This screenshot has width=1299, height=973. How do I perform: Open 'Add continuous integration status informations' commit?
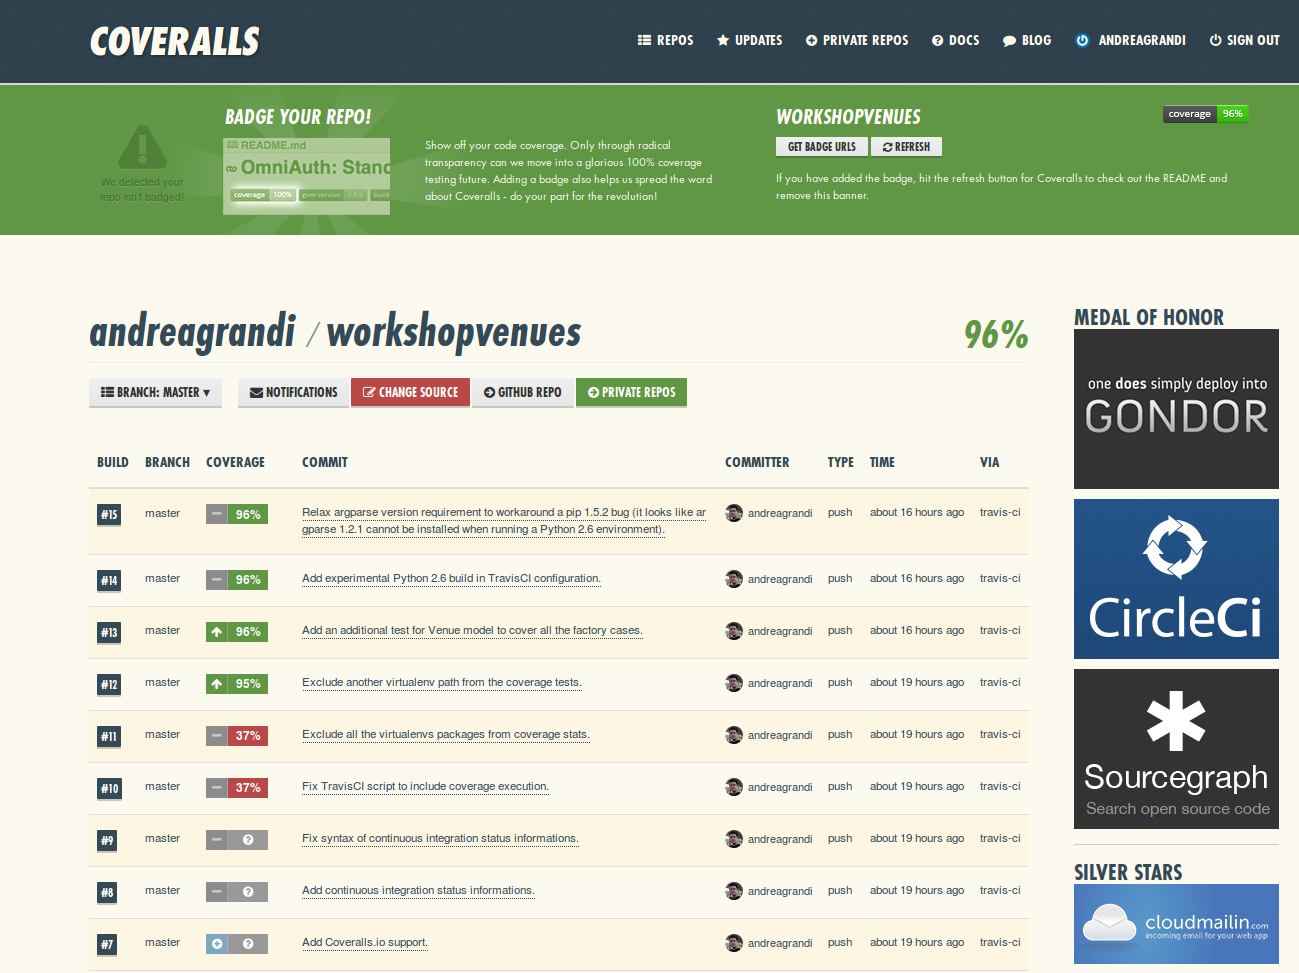(419, 891)
